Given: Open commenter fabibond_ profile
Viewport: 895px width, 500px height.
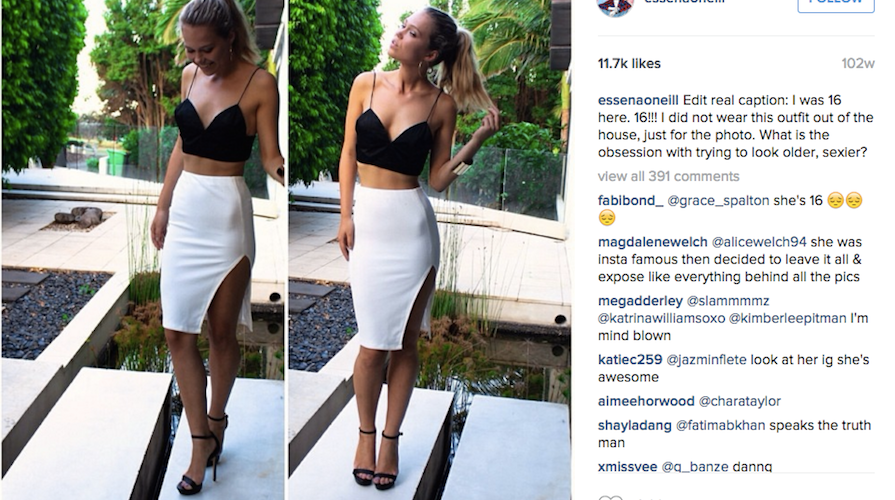Looking at the screenshot, I should click(x=630, y=201).
